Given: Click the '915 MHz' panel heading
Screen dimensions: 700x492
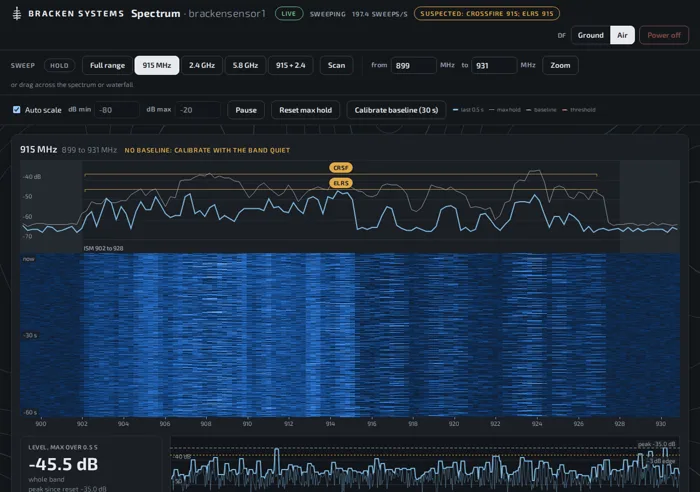Looking at the screenshot, I should 38,150.
